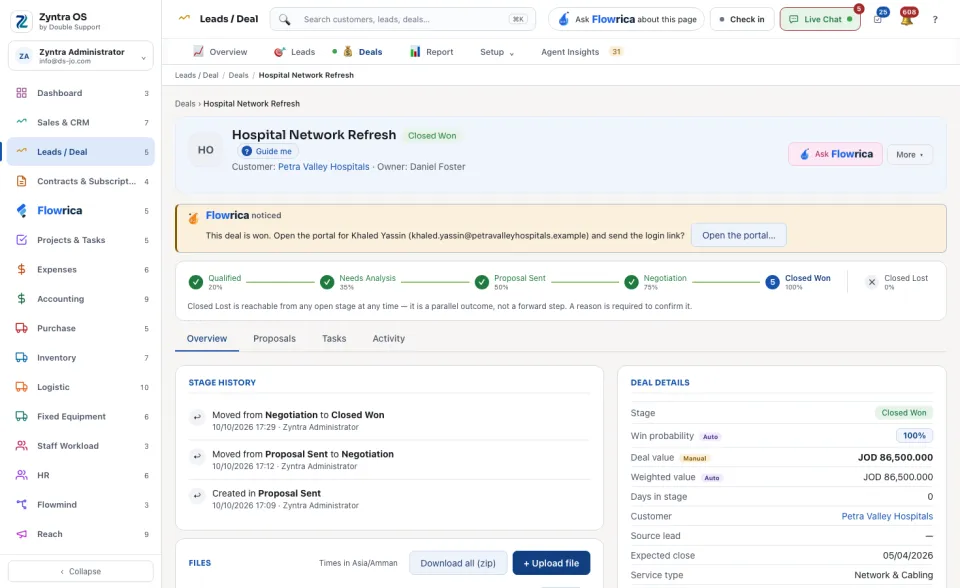
Task: Open Flowmind sidebar icon
Action: tap(21, 505)
